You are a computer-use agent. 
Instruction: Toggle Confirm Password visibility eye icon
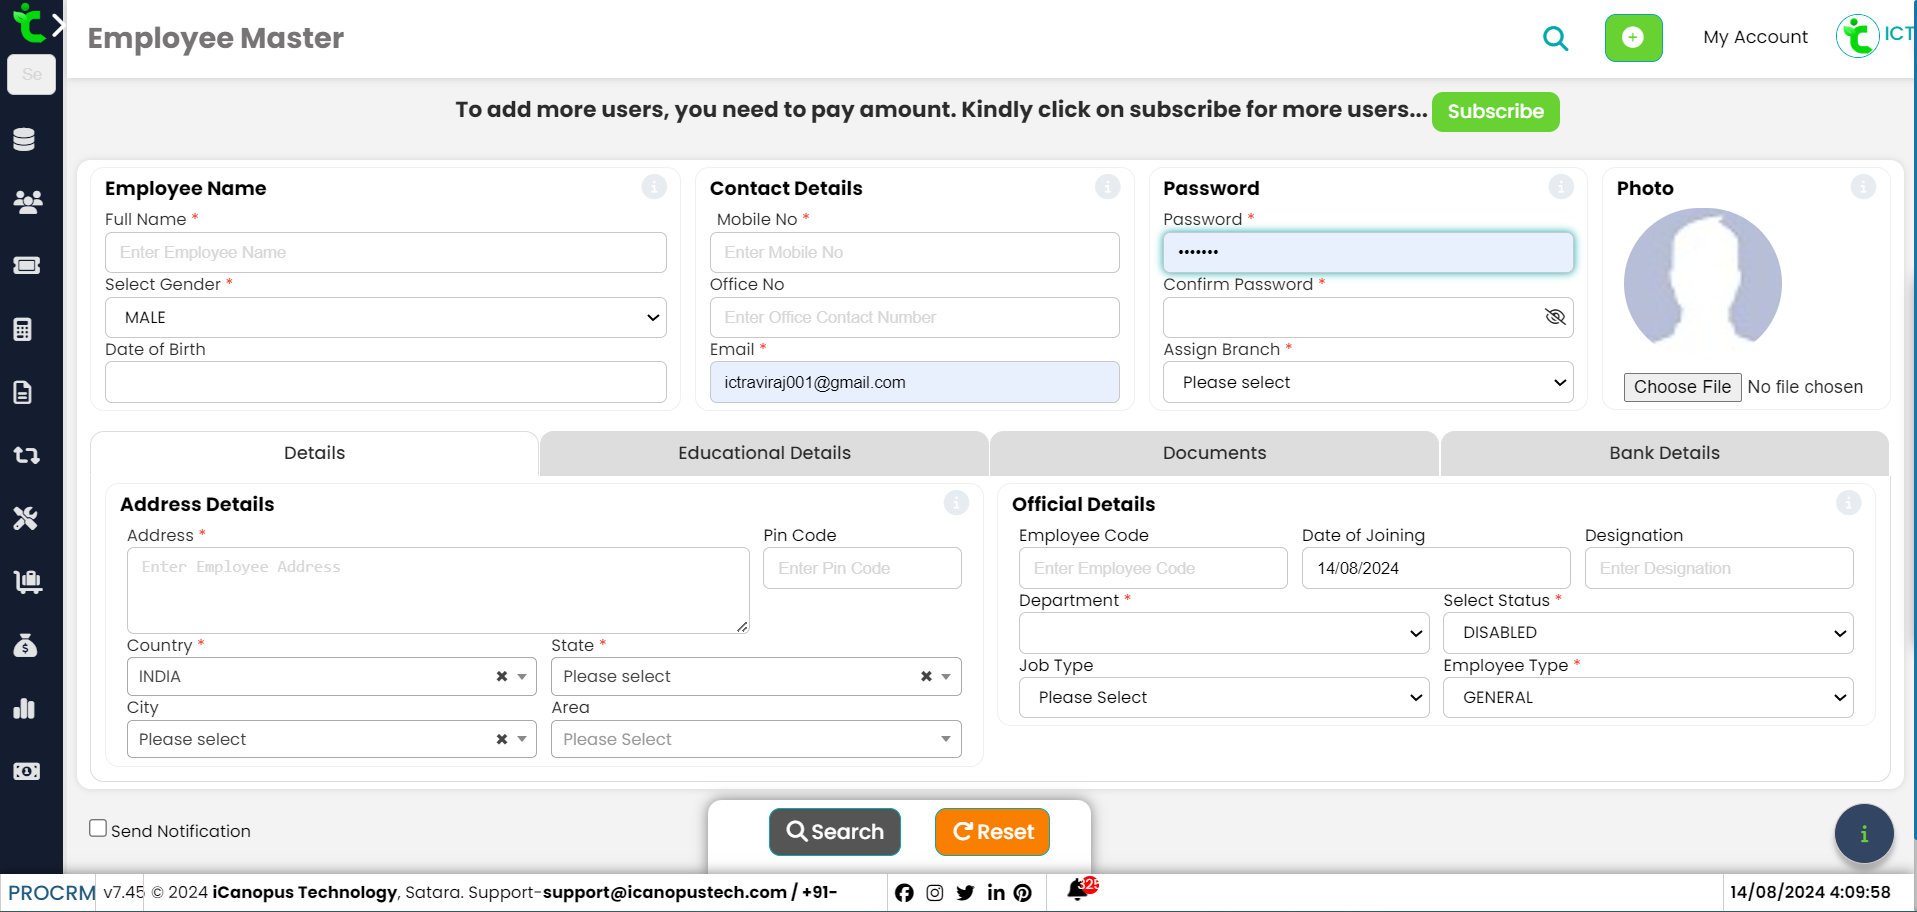tap(1554, 317)
